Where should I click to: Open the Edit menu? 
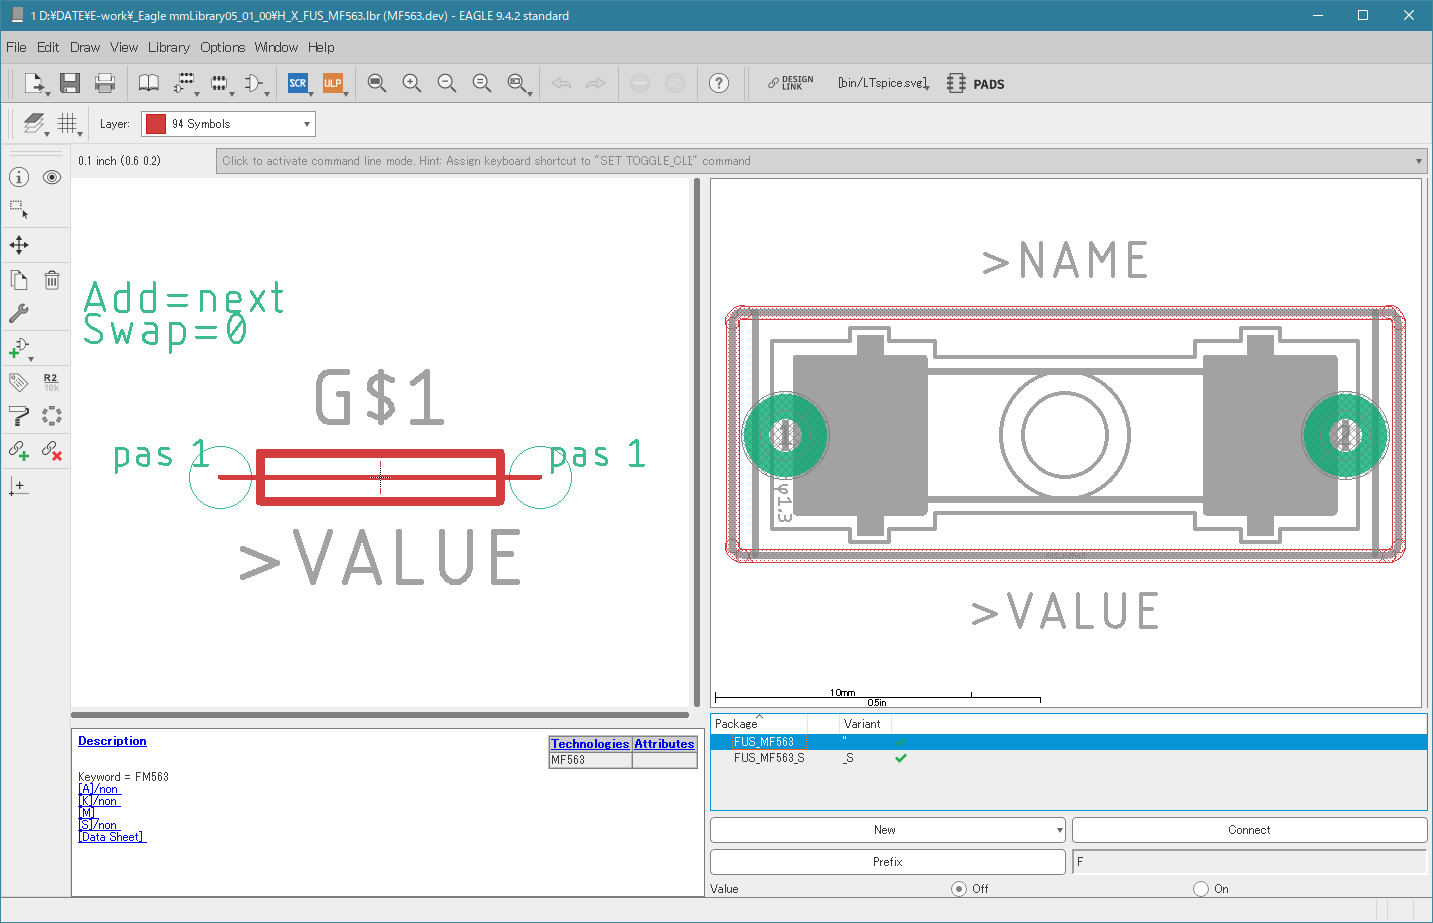[48, 47]
